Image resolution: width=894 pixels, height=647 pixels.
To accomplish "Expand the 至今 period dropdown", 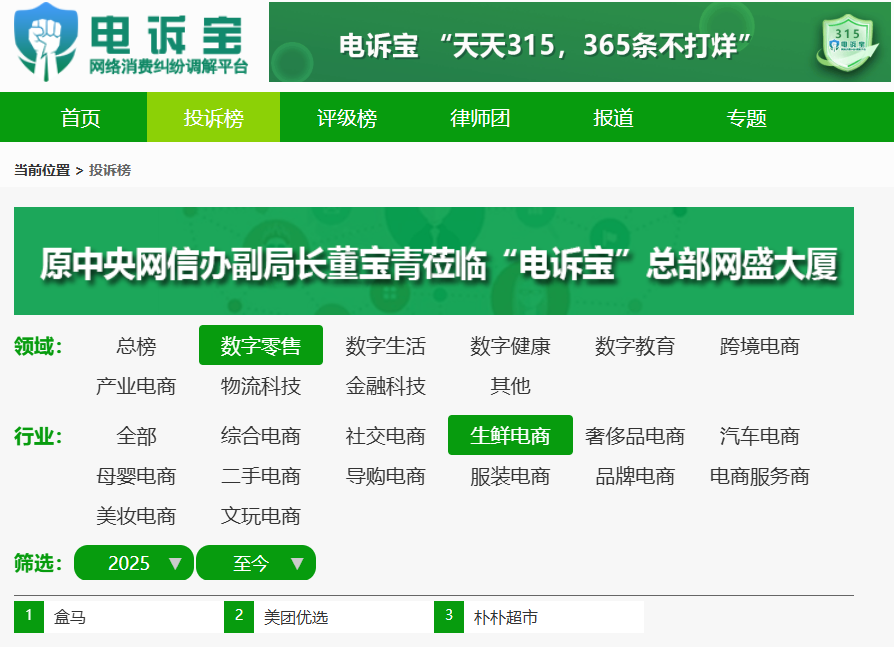I will tap(256, 563).
